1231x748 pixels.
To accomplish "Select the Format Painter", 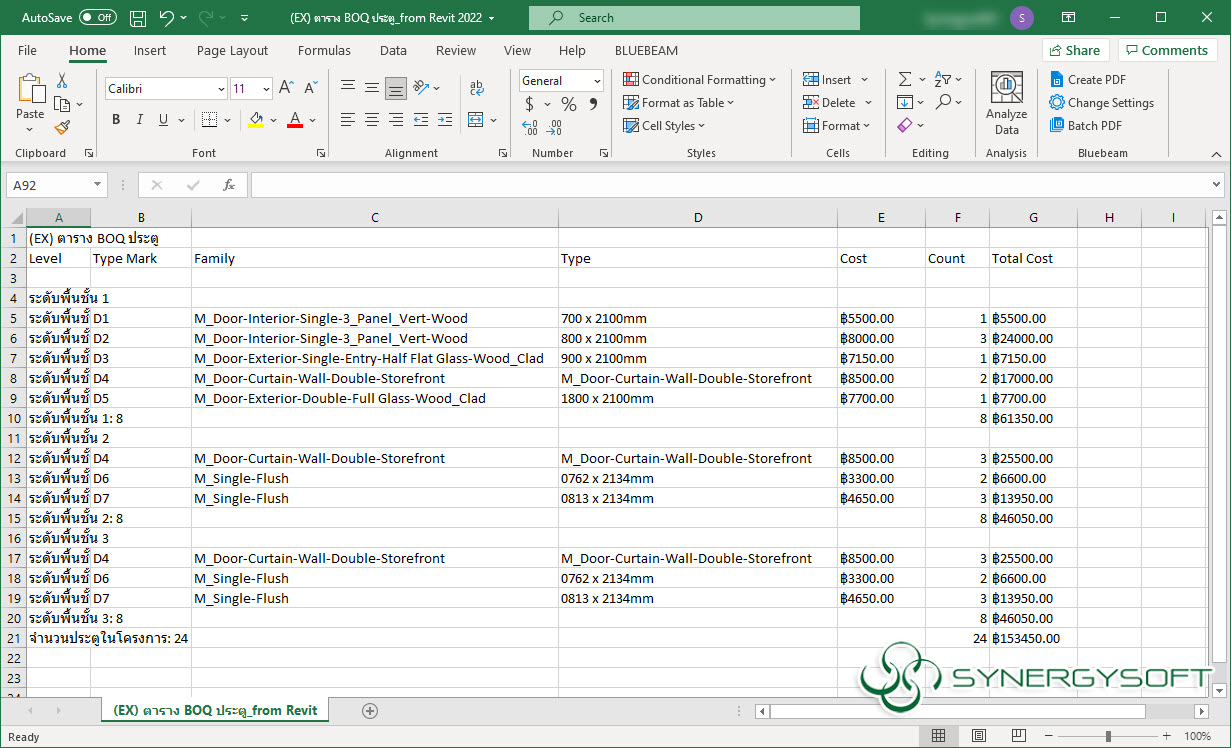I will point(60,128).
